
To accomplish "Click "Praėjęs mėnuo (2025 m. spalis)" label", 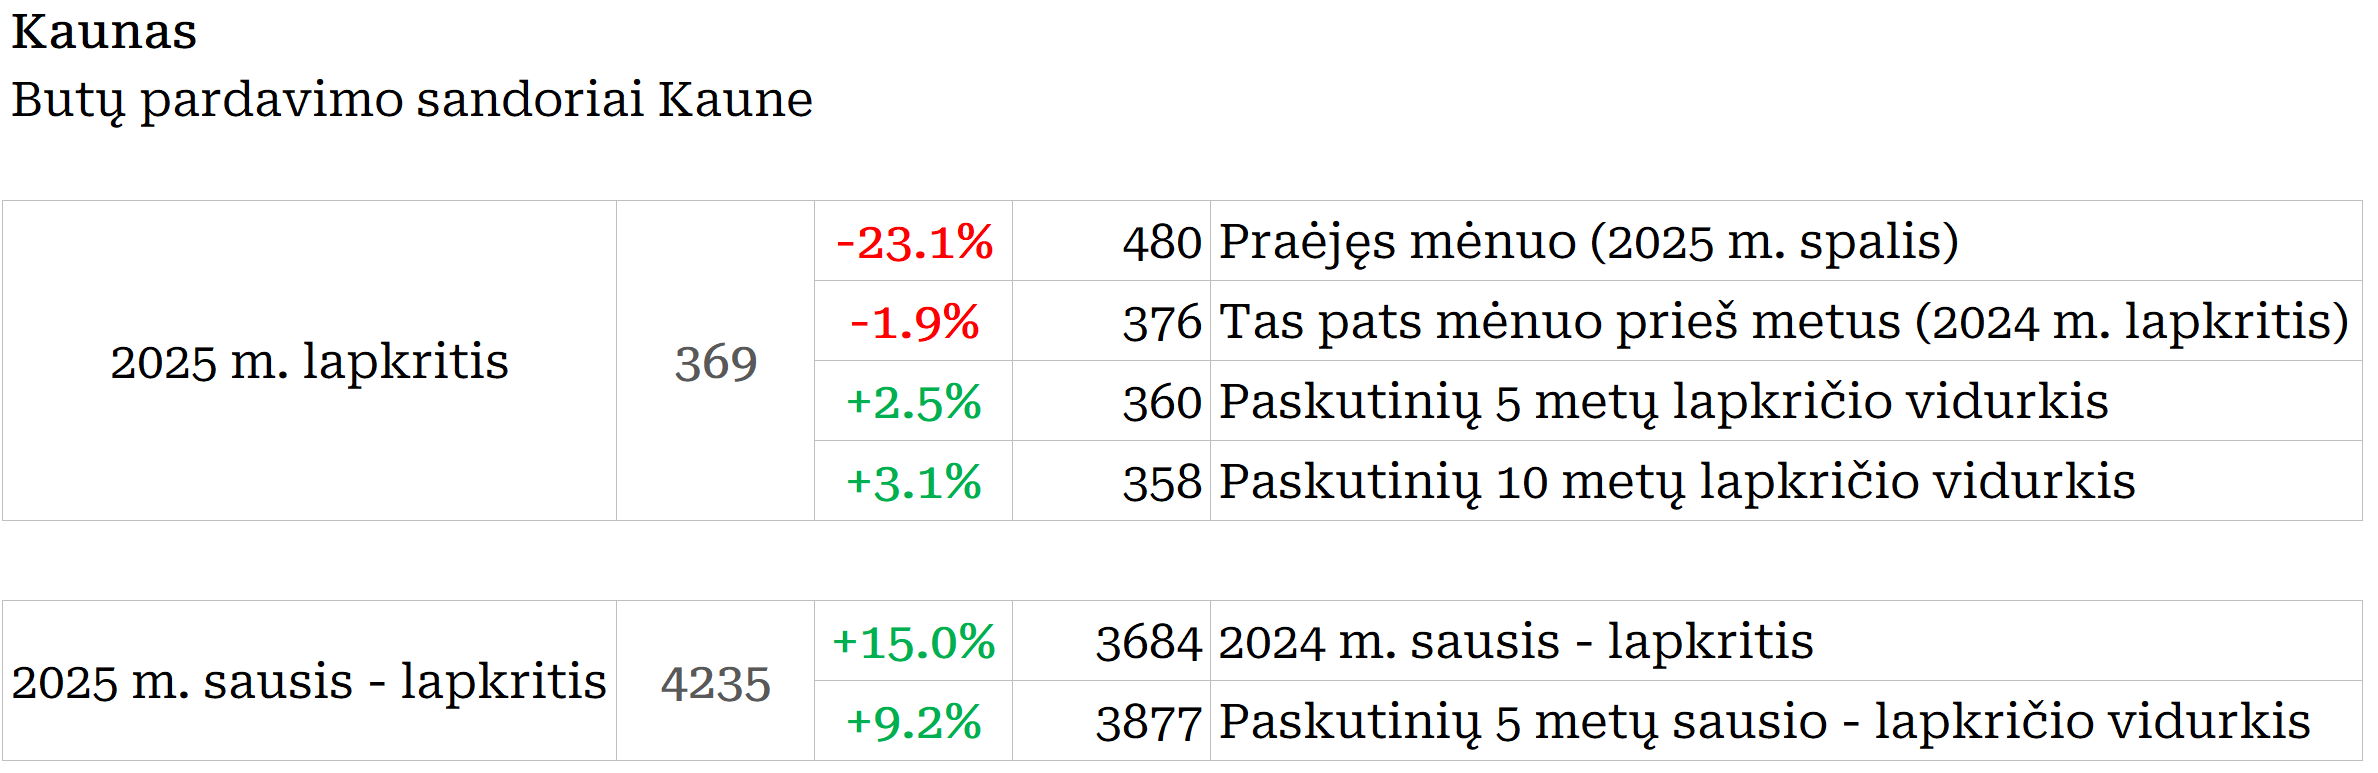I will coord(1588,242).
